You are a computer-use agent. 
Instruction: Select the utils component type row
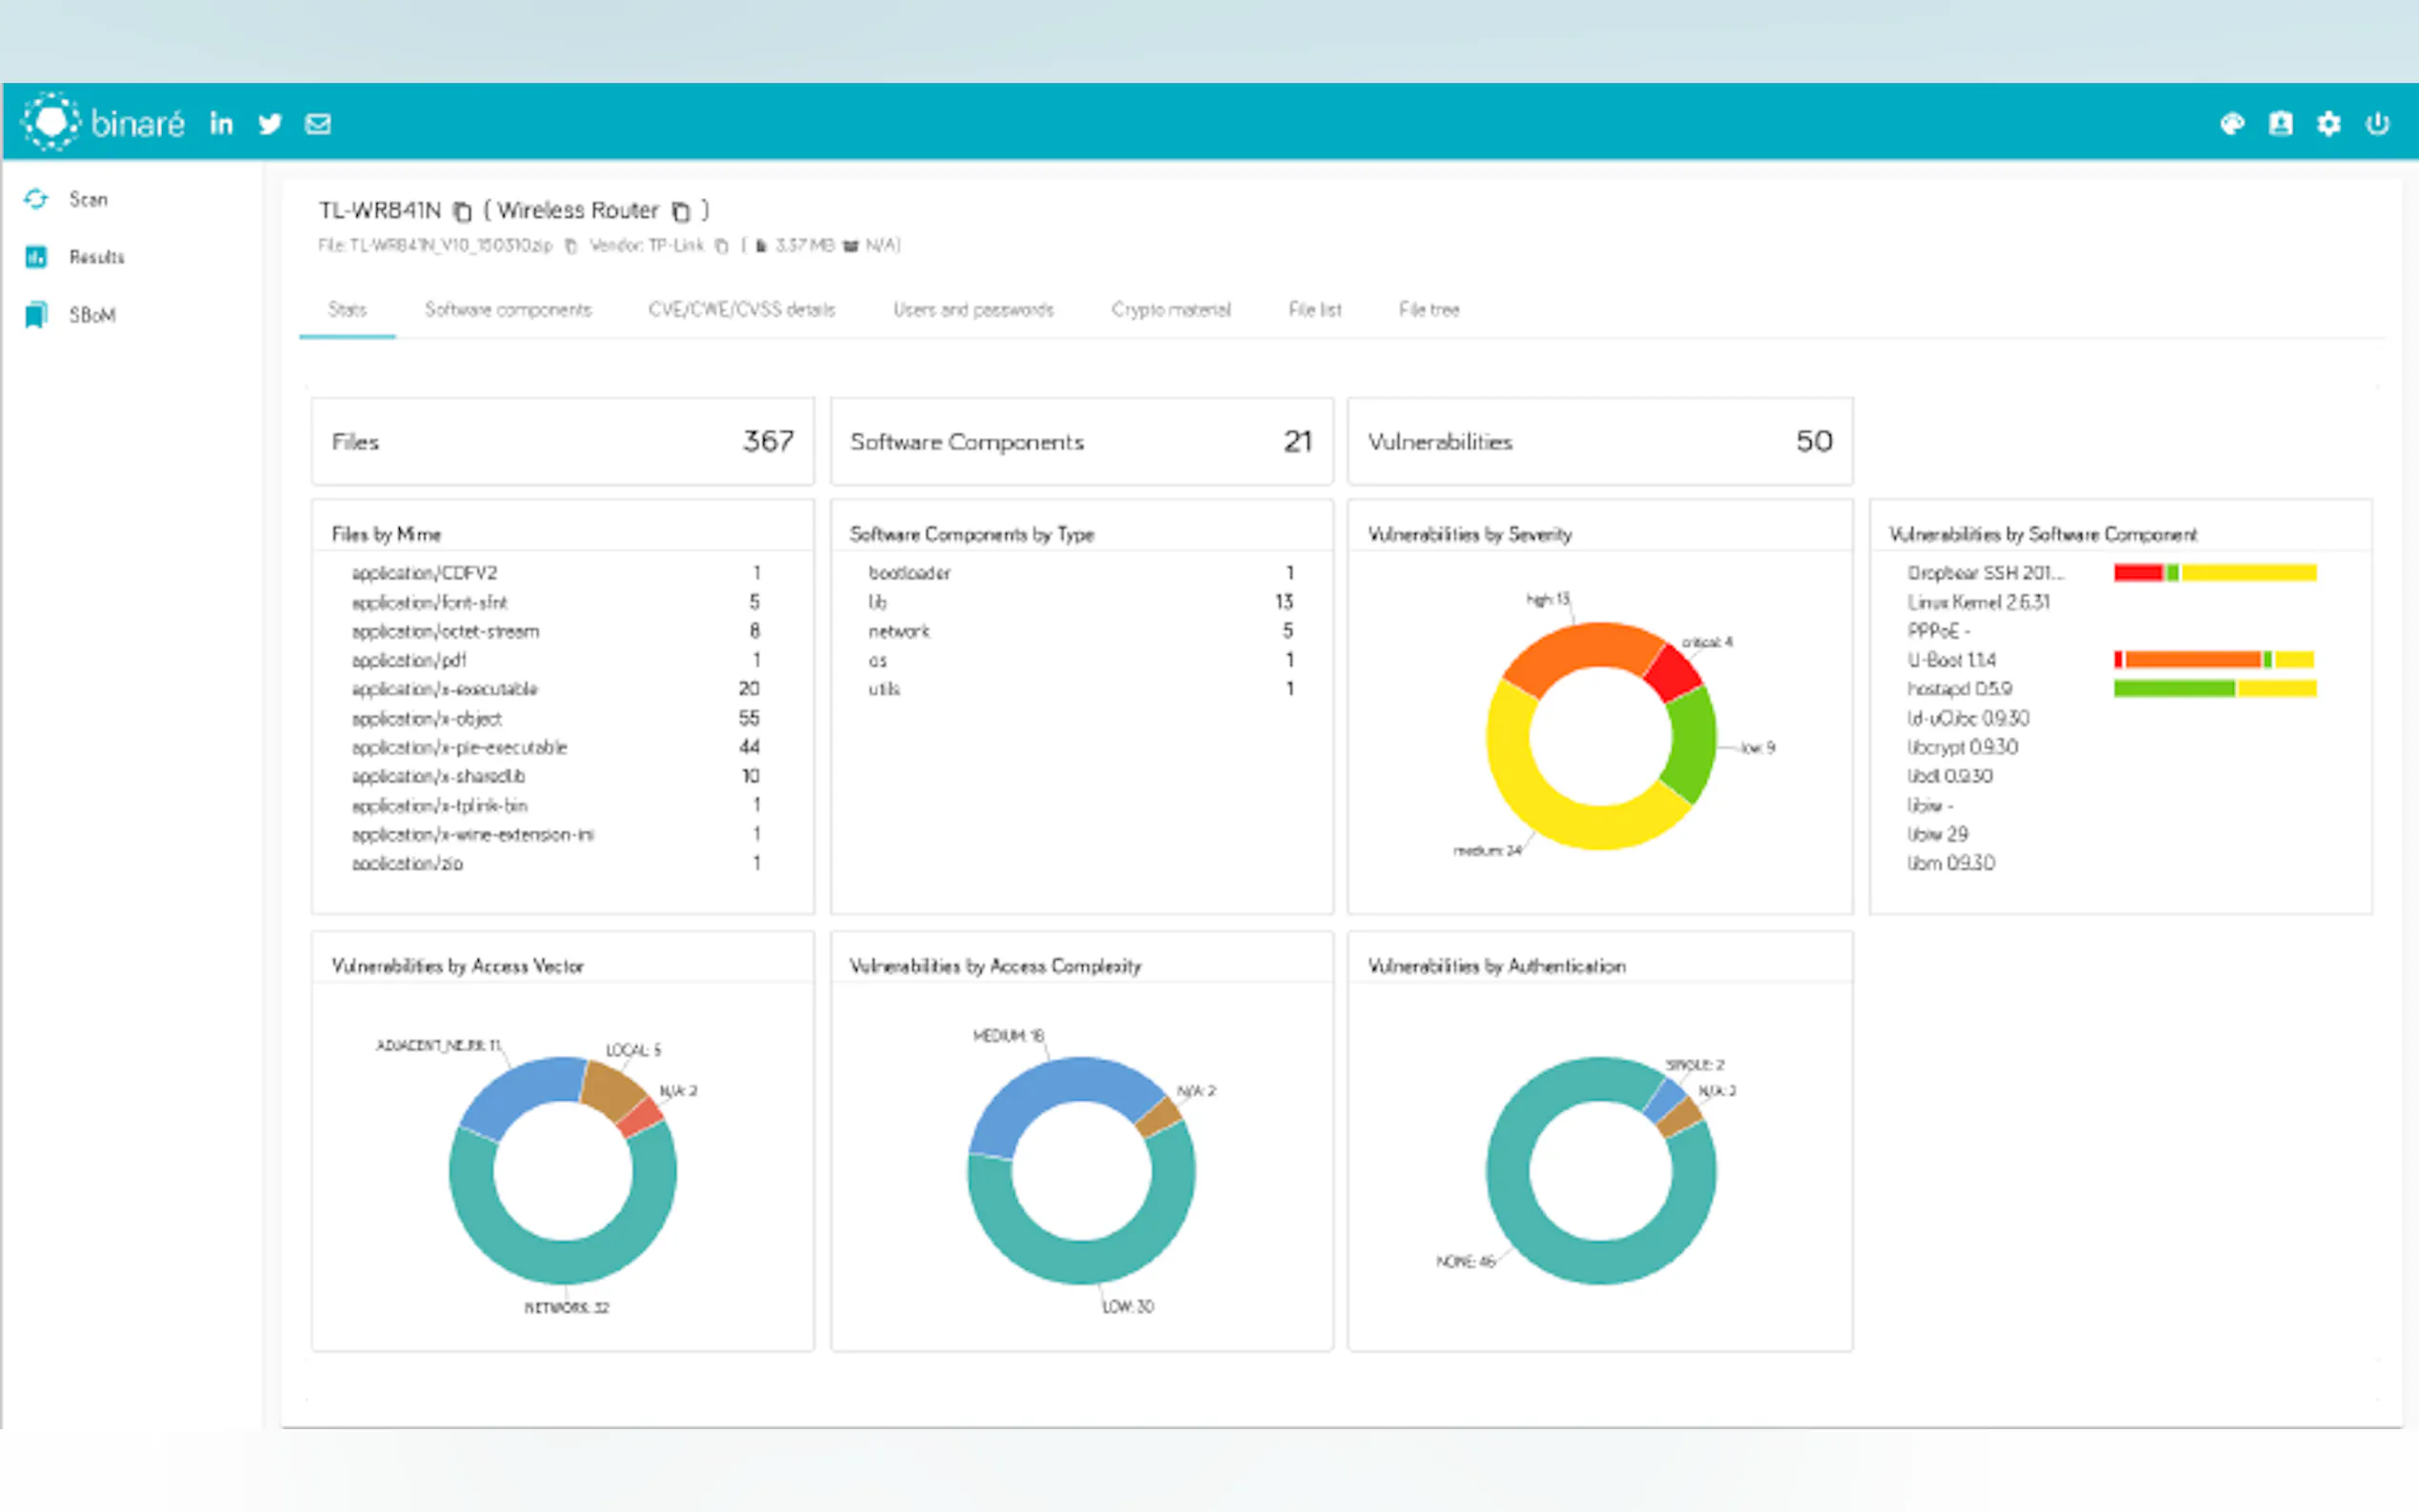(x=1082, y=689)
